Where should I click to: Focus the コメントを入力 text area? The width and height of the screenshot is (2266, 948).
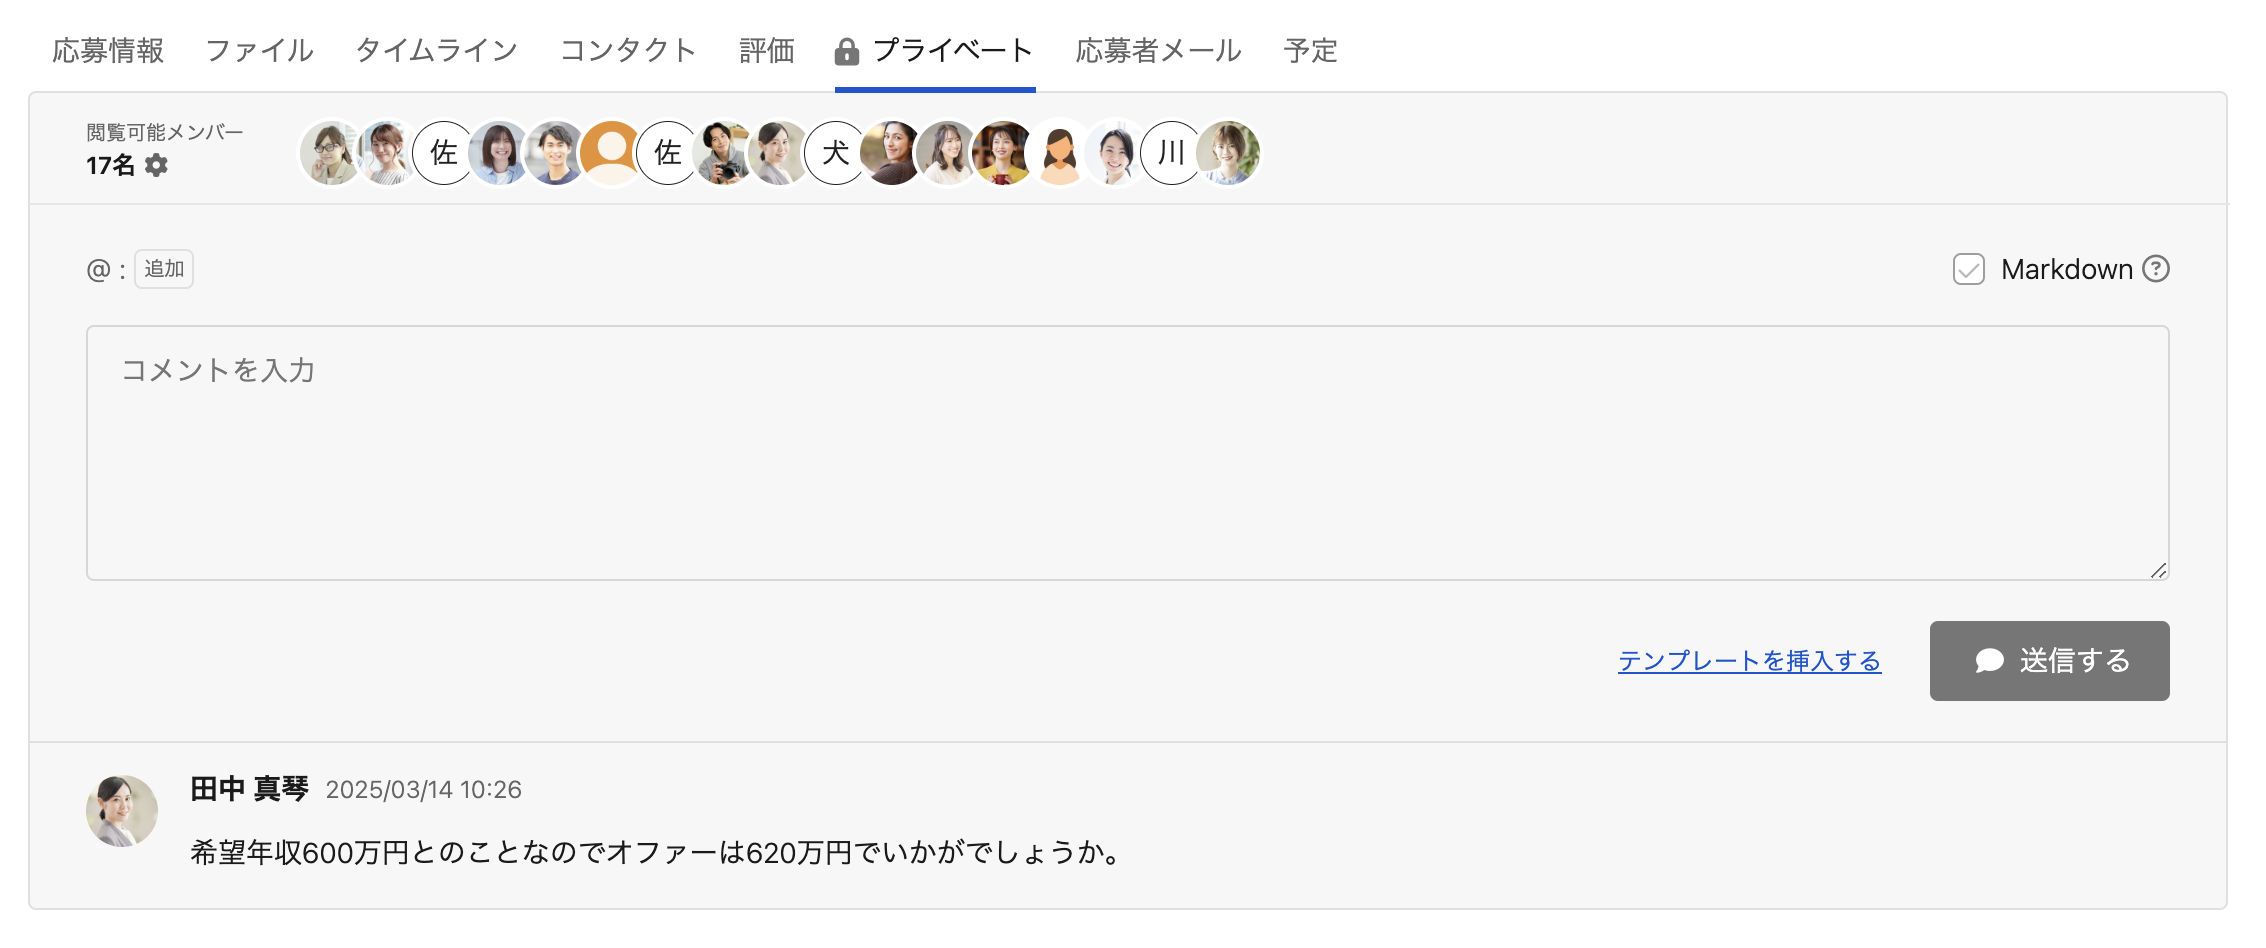coord(1127,453)
